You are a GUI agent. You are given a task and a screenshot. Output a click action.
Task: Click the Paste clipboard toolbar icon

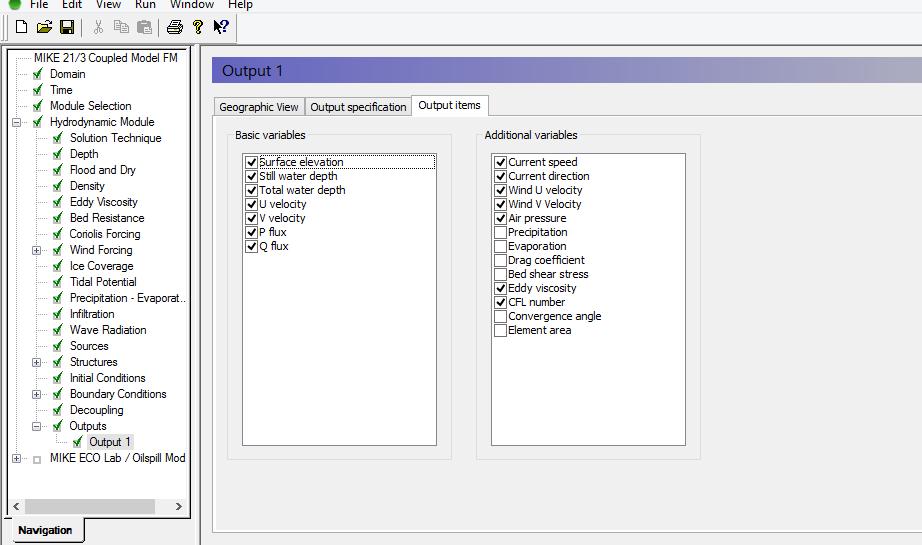pyautogui.click(x=144, y=26)
